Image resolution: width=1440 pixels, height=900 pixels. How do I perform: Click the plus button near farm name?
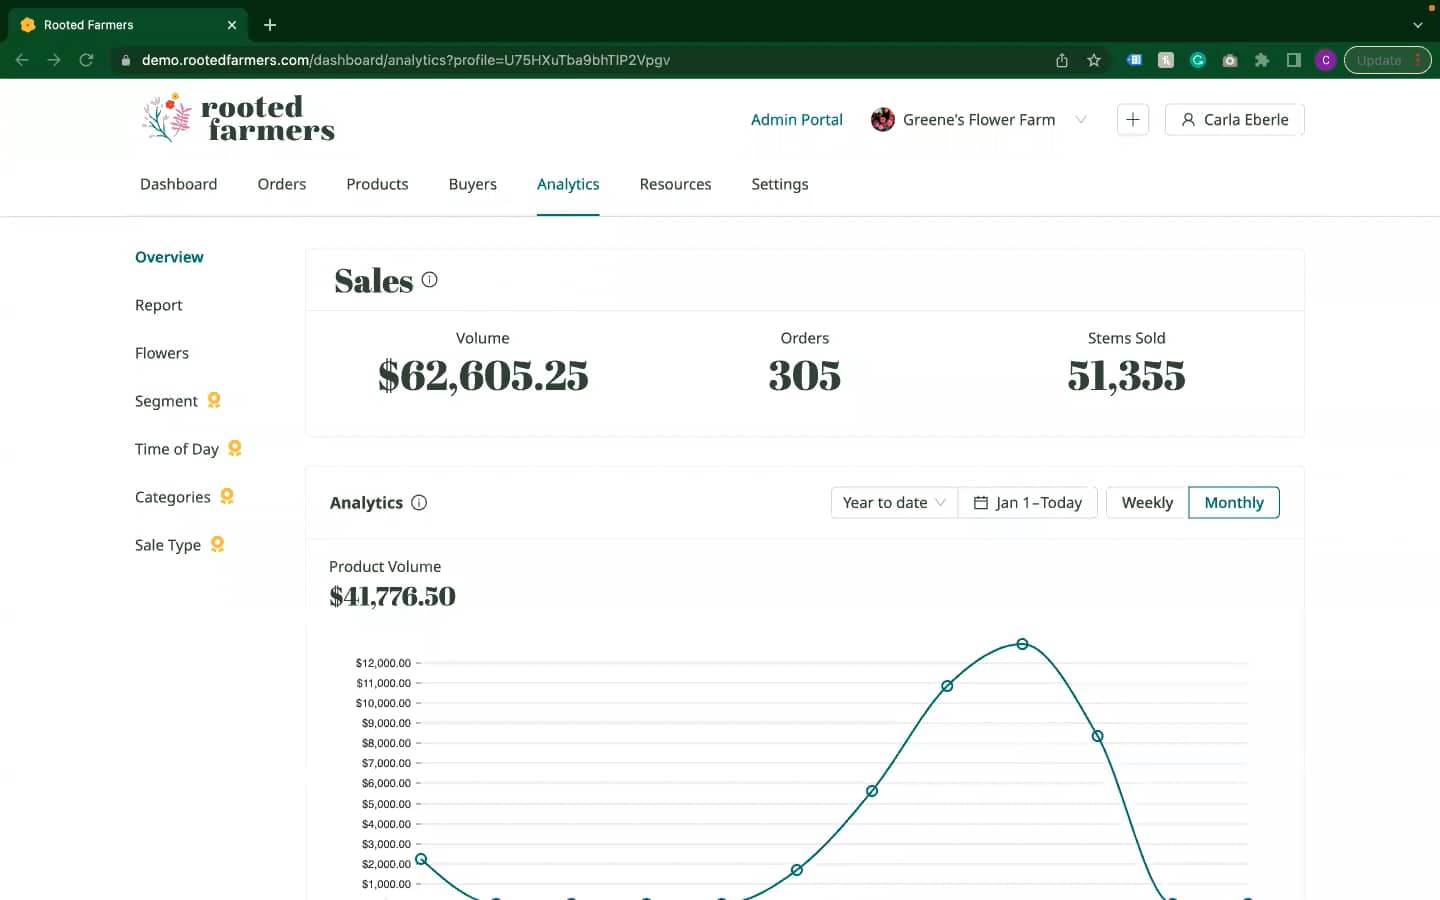click(1132, 120)
